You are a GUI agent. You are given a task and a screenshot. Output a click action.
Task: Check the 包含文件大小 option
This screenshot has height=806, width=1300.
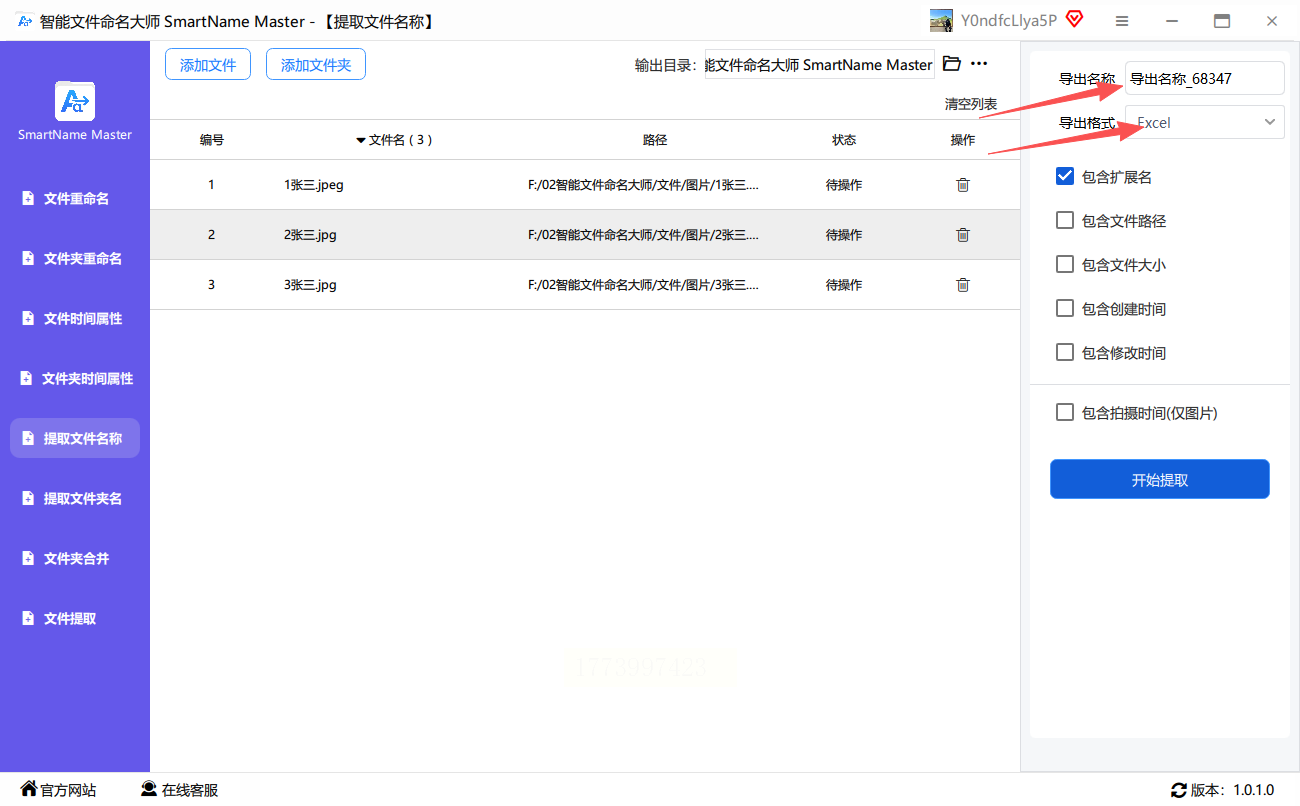[1065, 265]
